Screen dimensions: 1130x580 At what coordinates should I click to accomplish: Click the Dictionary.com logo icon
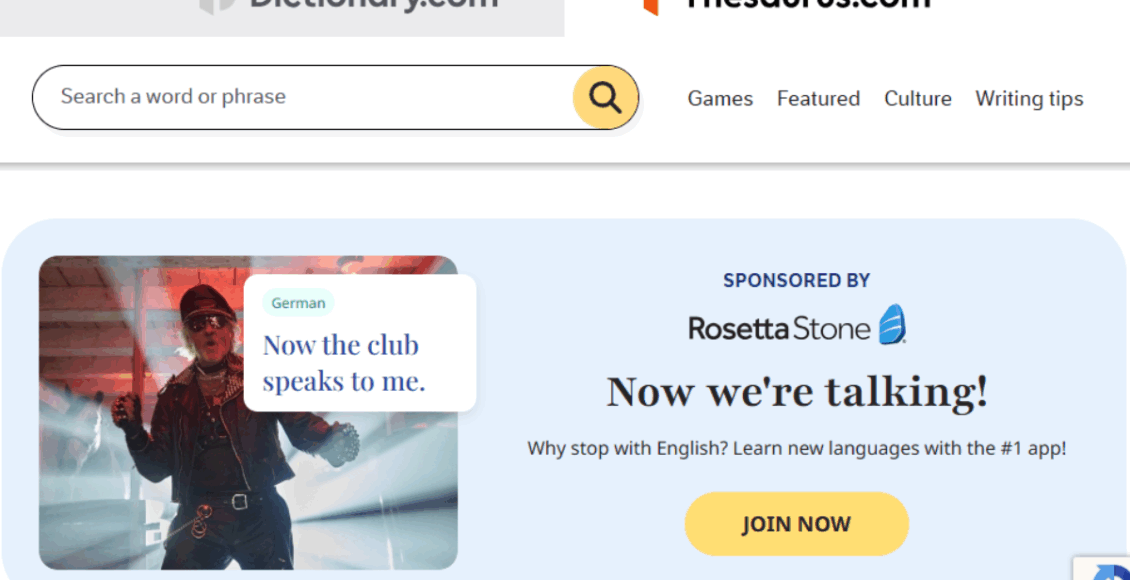point(218,6)
